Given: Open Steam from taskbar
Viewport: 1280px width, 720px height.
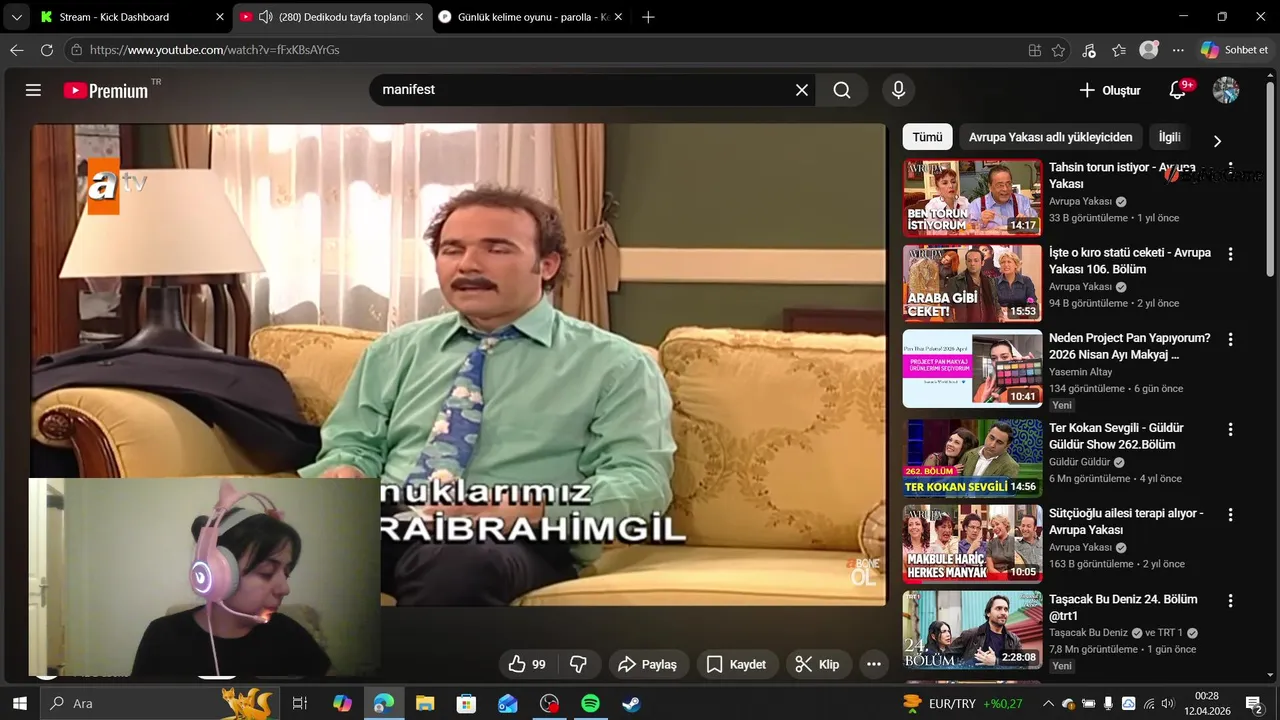Looking at the screenshot, I should pyautogui.click(x=631, y=703).
